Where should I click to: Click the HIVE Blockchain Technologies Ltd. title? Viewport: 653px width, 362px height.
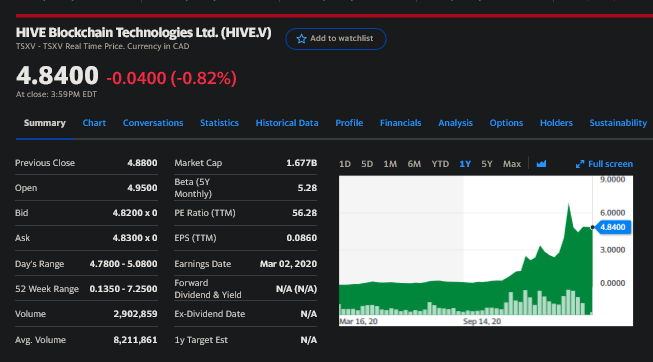(144, 32)
